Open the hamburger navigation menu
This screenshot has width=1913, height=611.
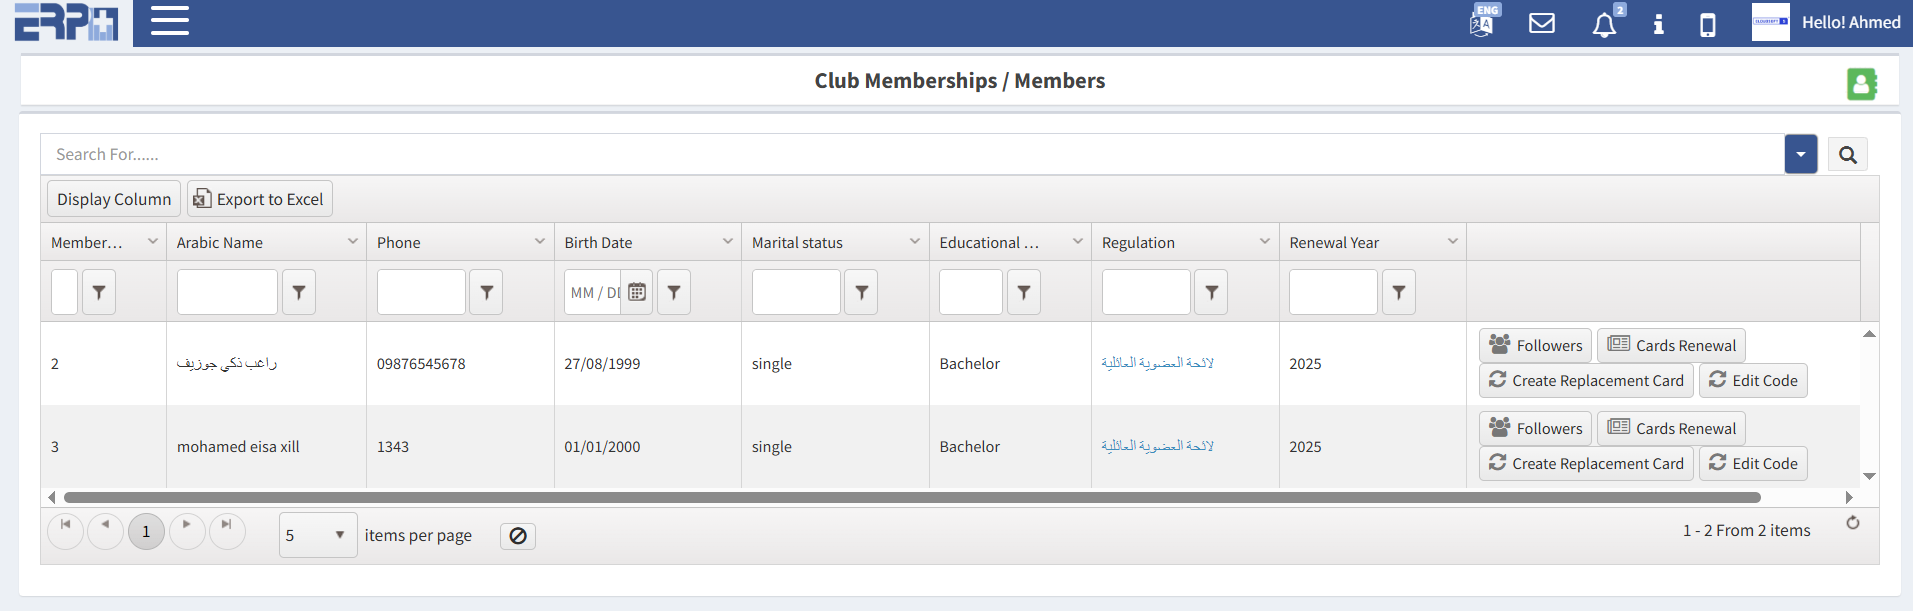(x=170, y=21)
